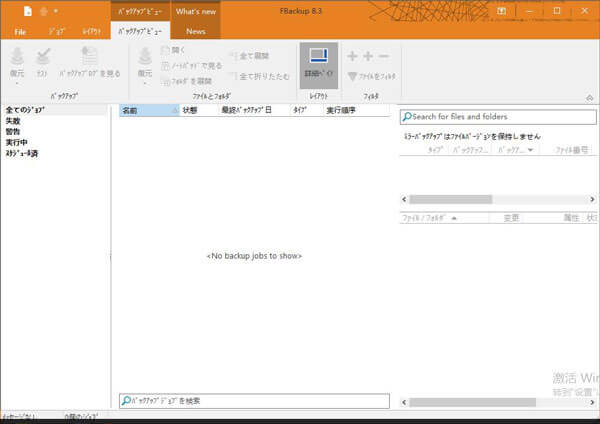Click the 0個のジョブ status bar text
Screen dimensions: 600x424
point(81,416)
